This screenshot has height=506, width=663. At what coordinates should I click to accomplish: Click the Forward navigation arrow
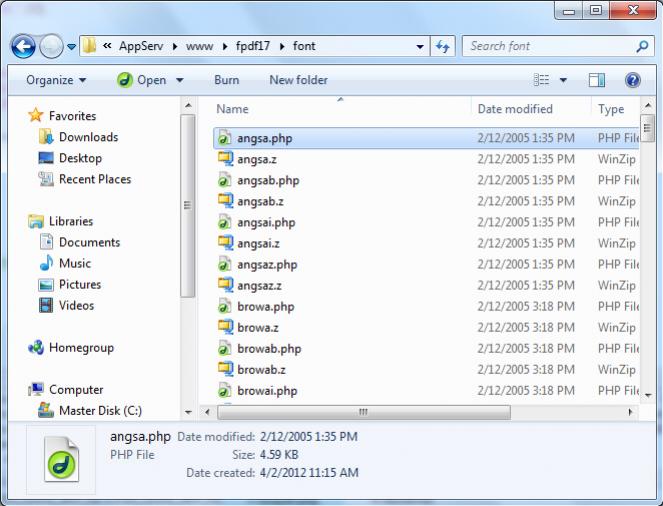(51, 46)
